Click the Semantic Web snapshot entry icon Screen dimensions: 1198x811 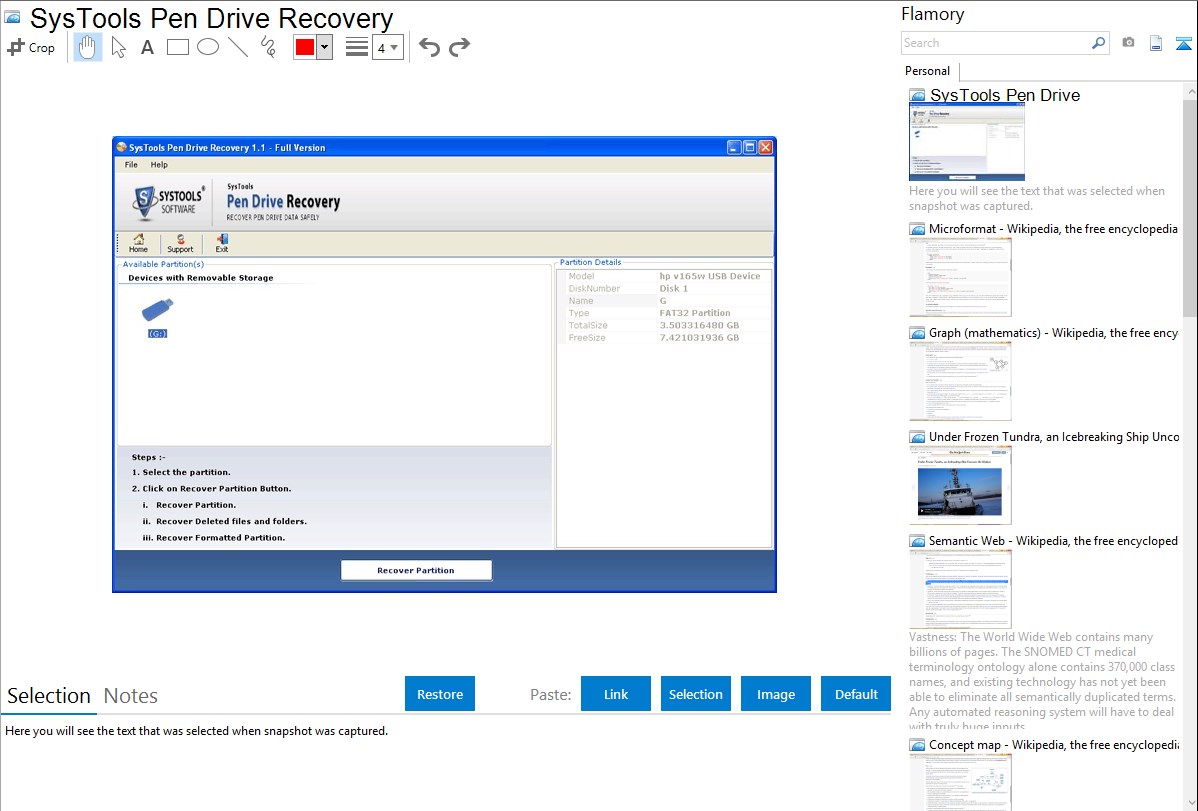(x=917, y=540)
